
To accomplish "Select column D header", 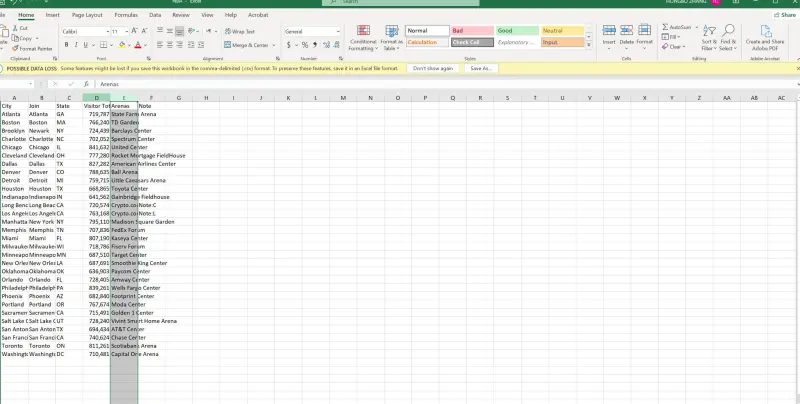I will coord(96,98).
